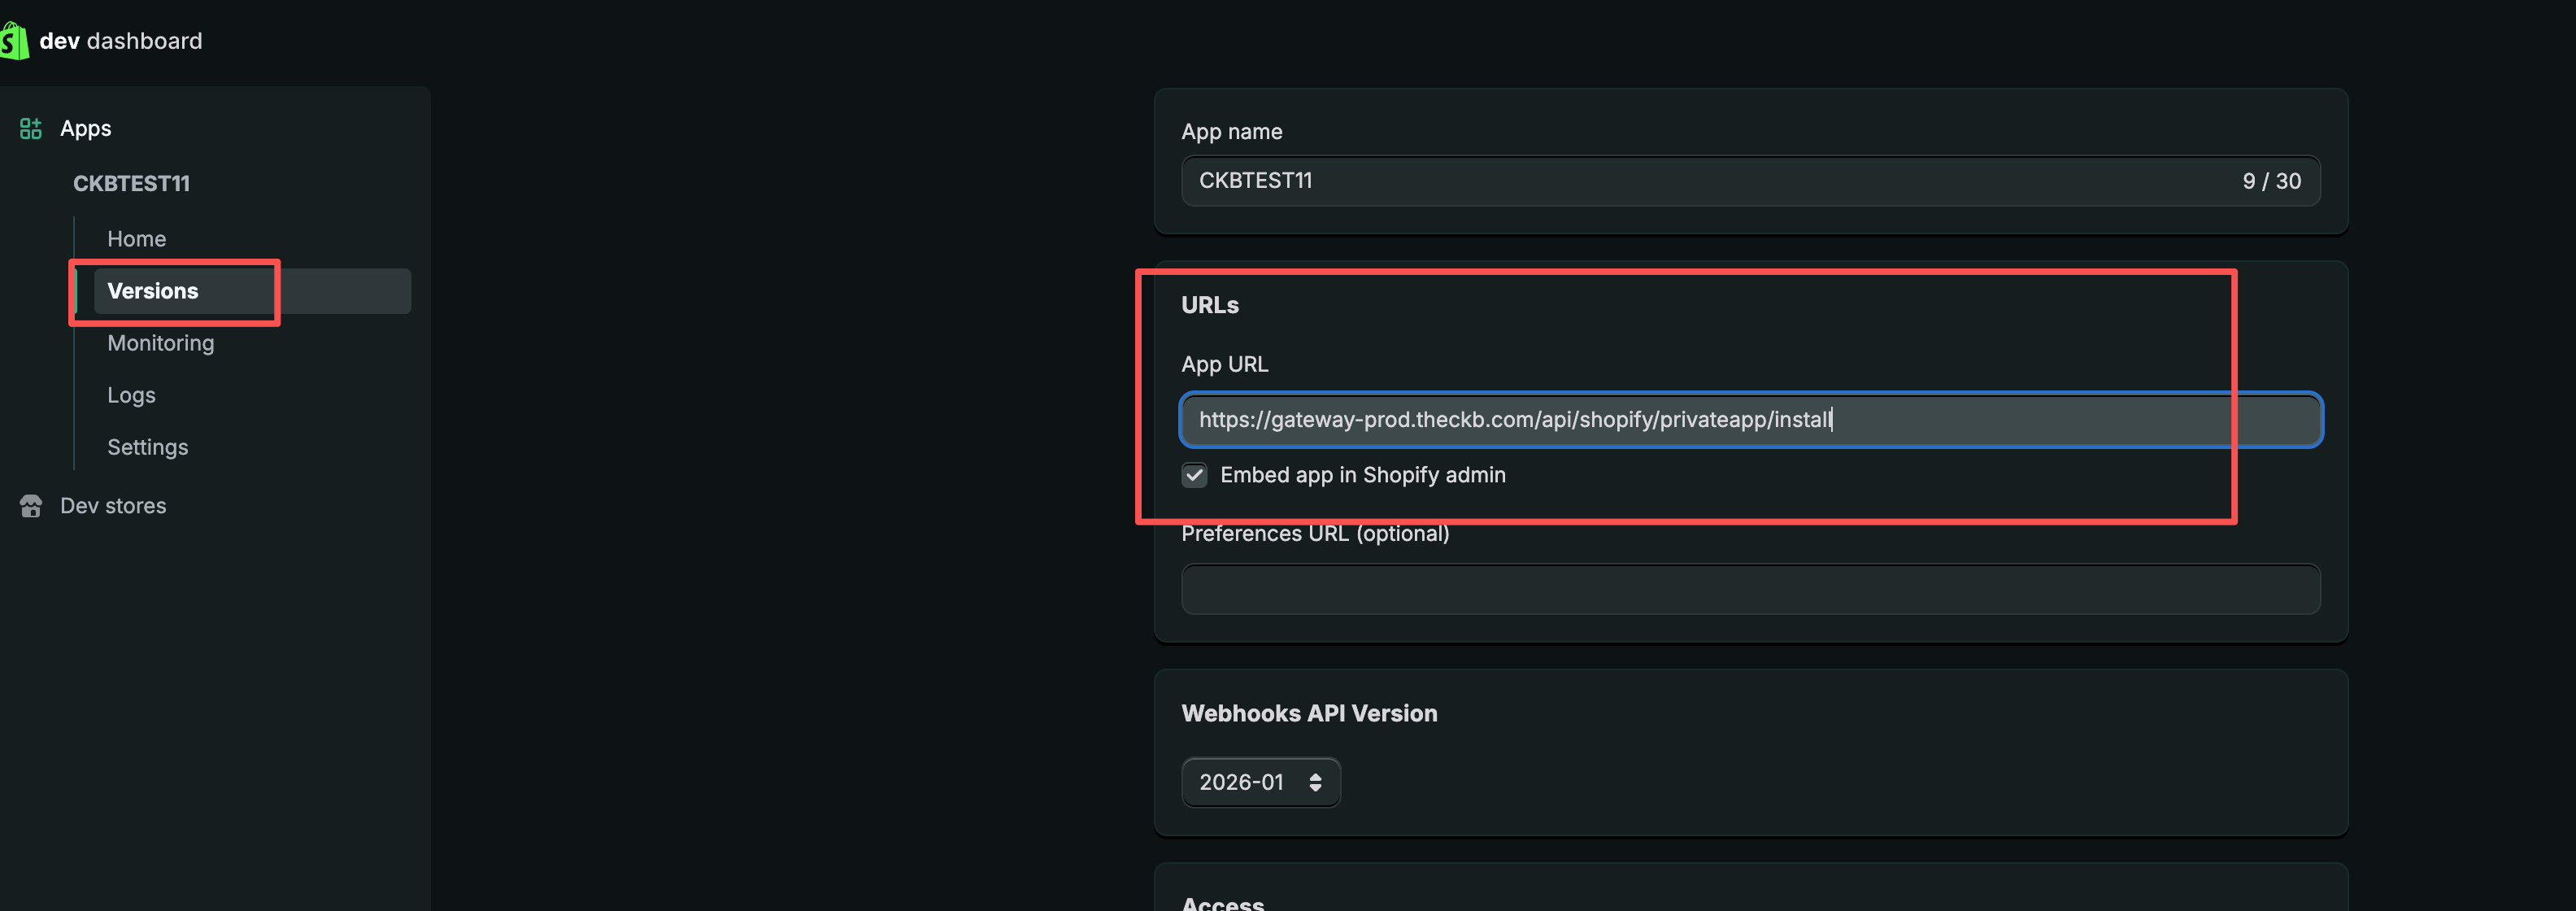Click the Shopify bag logo
2576x911 pixels.
[x=14, y=41]
